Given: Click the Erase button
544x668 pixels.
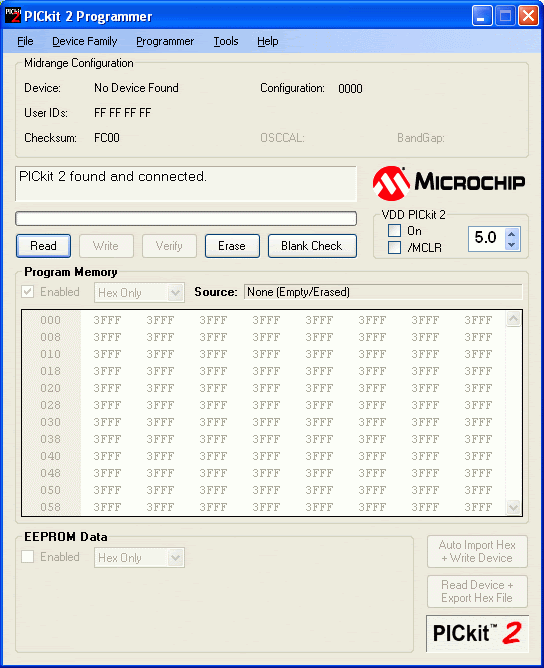Looking at the screenshot, I should [232, 246].
